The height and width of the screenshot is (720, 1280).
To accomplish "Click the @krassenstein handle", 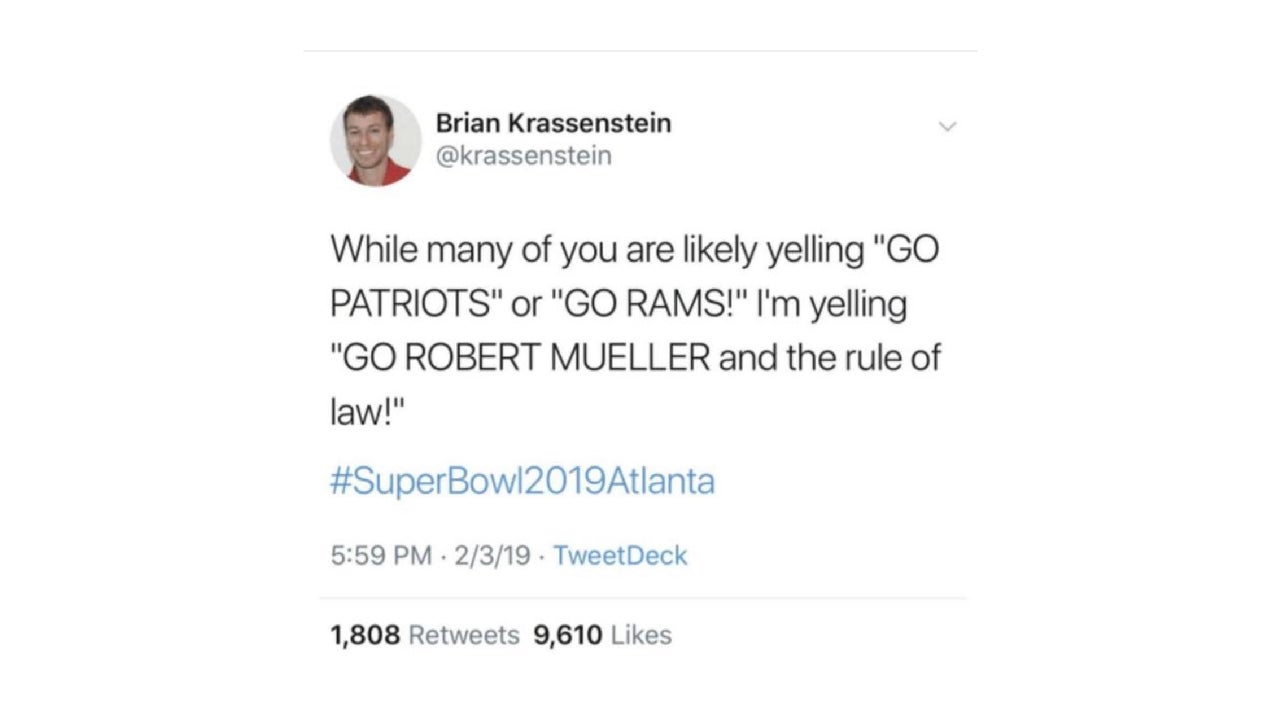I will click(523, 157).
